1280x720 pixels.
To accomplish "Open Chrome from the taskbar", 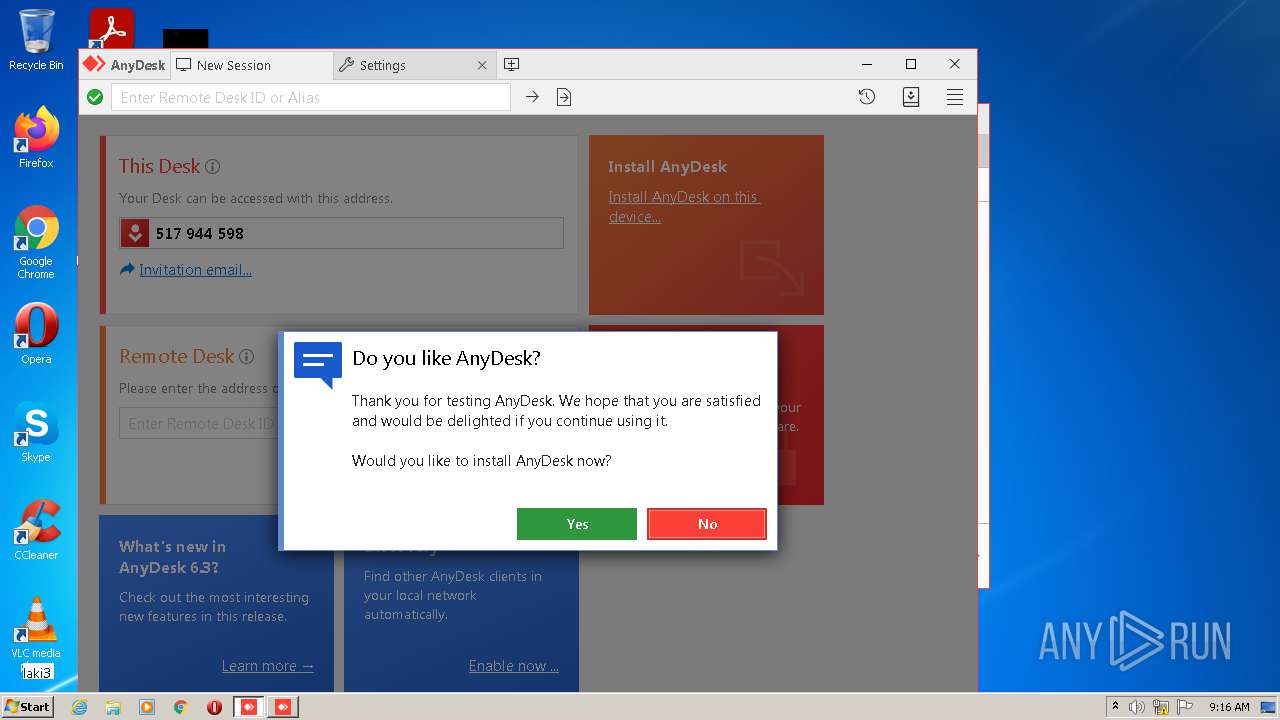I will (181, 707).
